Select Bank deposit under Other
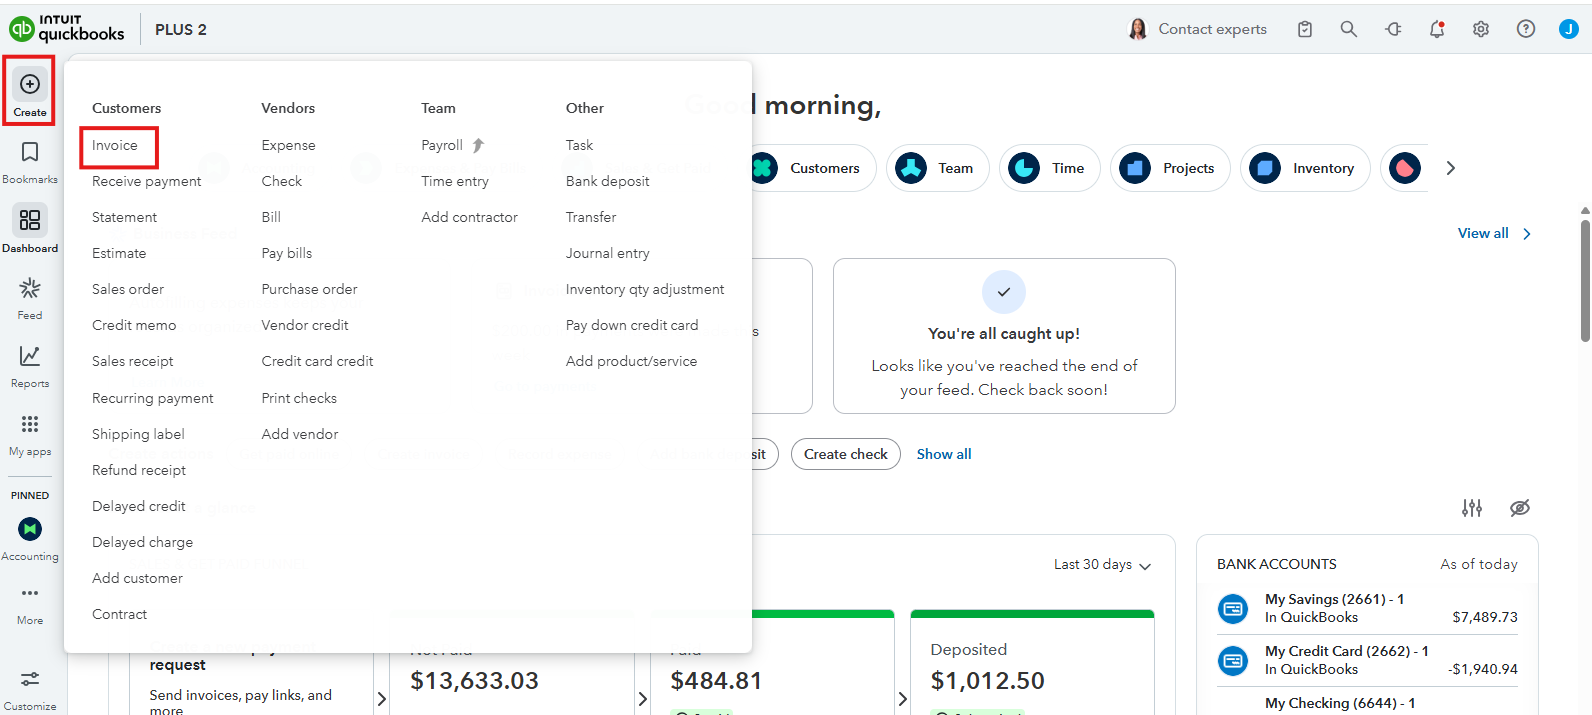This screenshot has width=1592, height=715. tap(607, 182)
